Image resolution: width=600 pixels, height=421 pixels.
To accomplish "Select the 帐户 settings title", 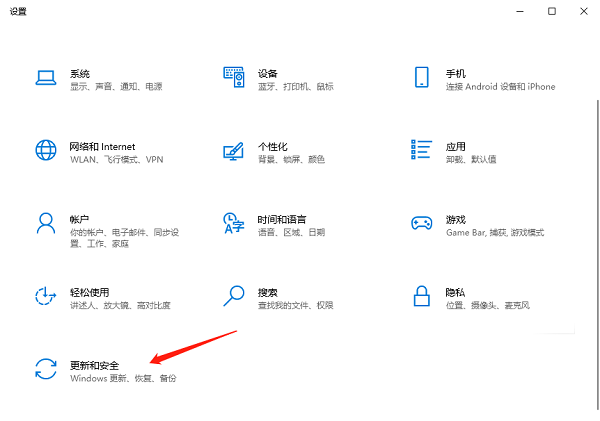I will [80, 220].
